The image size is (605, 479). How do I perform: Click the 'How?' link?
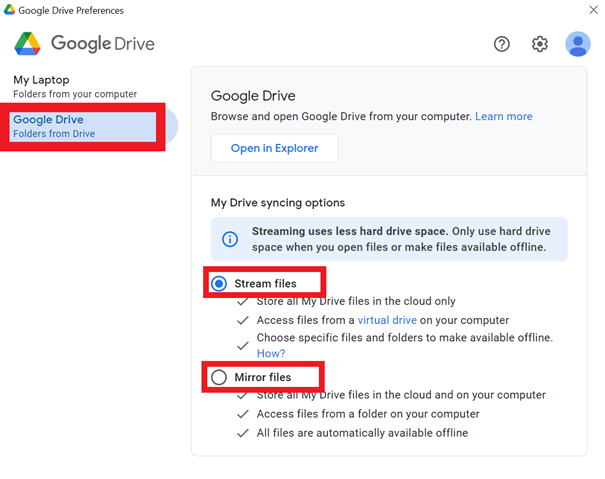(271, 353)
